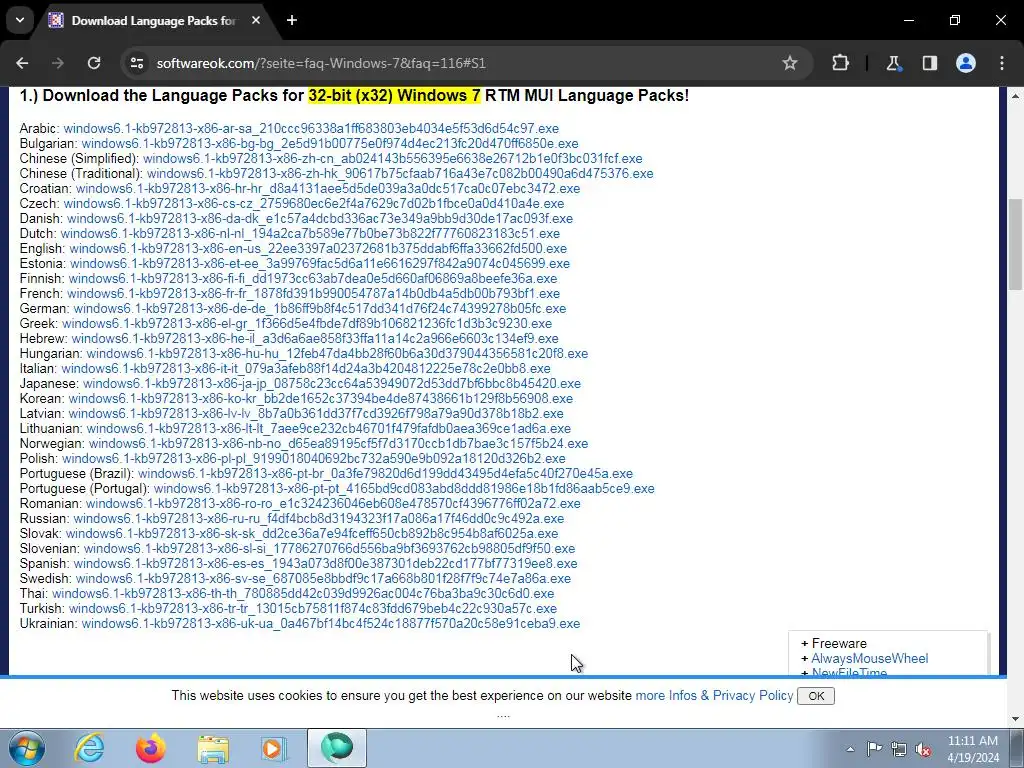Download the Estonia et-ee language pack
This screenshot has width=1024, height=768.
320,264
